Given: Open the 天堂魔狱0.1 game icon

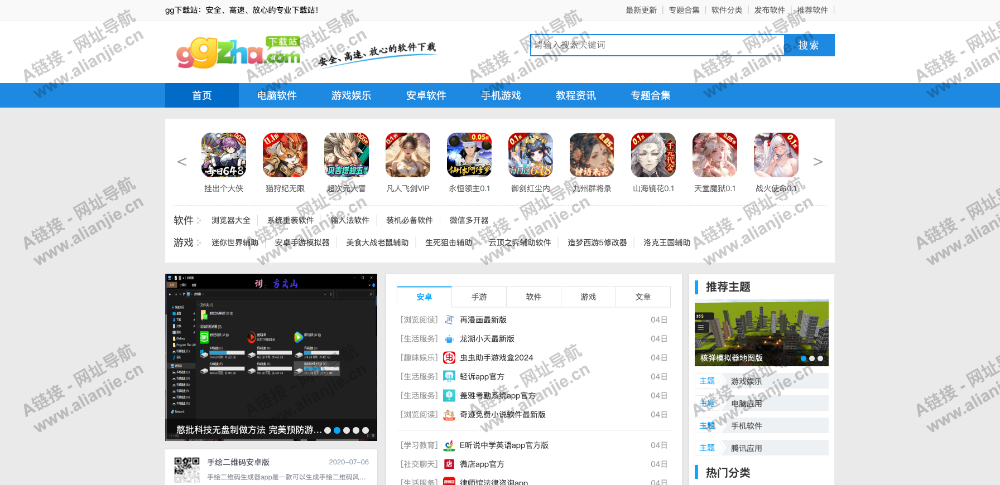Looking at the screenshot, I should (715, 154).
